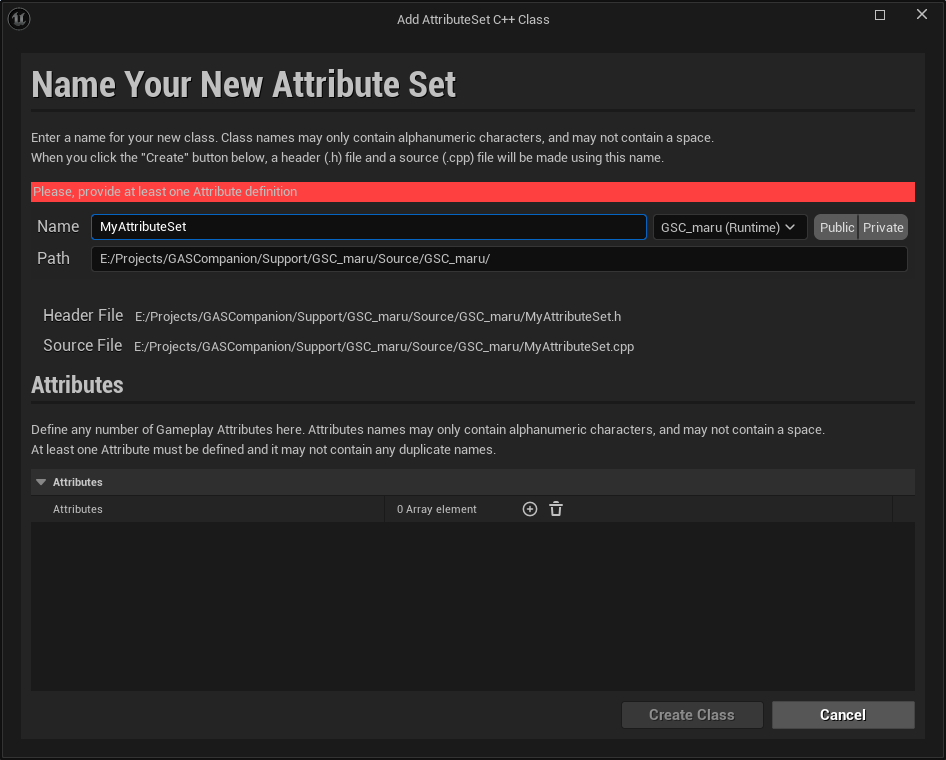The height and width of the screenshot is (760, 946).
Task: Set class visibility to Public
Action: (x=836, y=227)
